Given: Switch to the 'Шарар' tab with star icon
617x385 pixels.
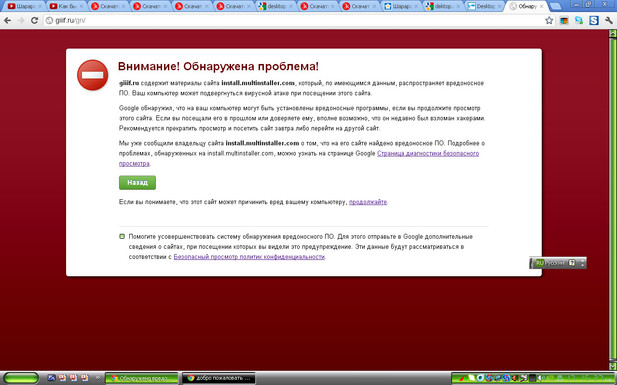Looking at the screenshot, I should pyautogui.click(x=402, y=6).
